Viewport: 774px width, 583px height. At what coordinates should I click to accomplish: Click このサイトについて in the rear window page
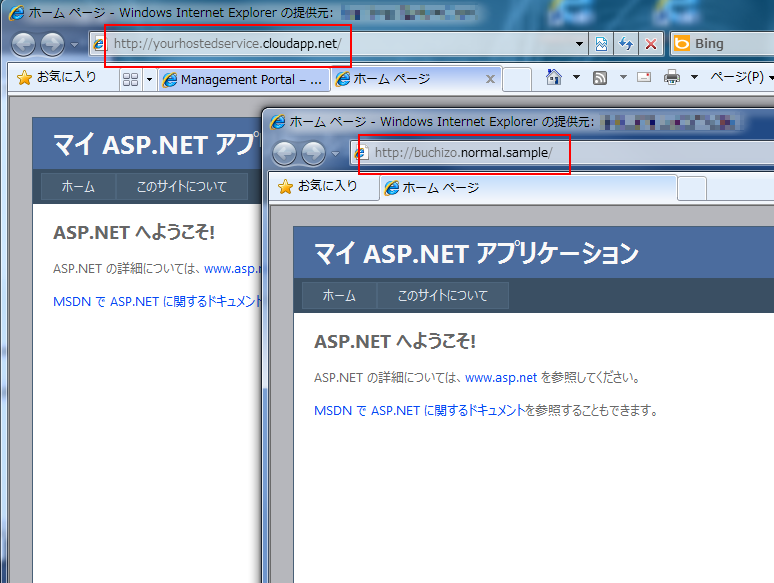pos(182,187)
